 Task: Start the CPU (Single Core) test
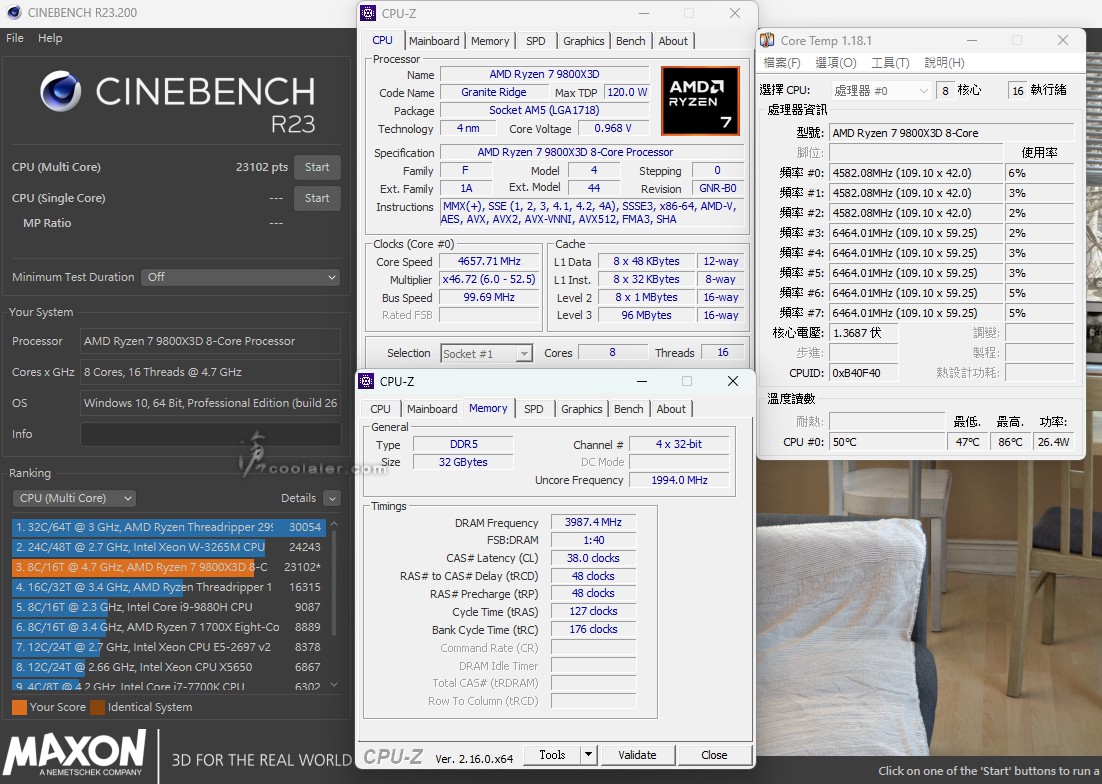[x=317, y=198]
